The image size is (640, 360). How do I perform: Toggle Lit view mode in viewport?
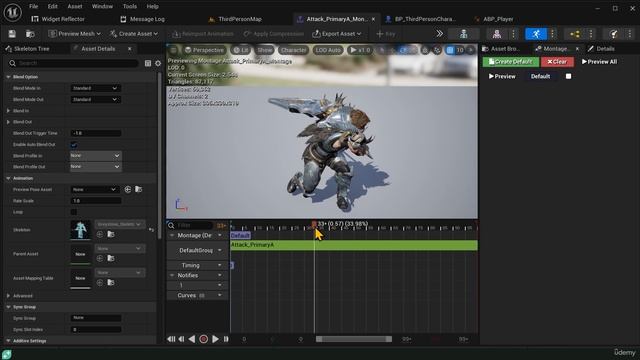point(241,50)
